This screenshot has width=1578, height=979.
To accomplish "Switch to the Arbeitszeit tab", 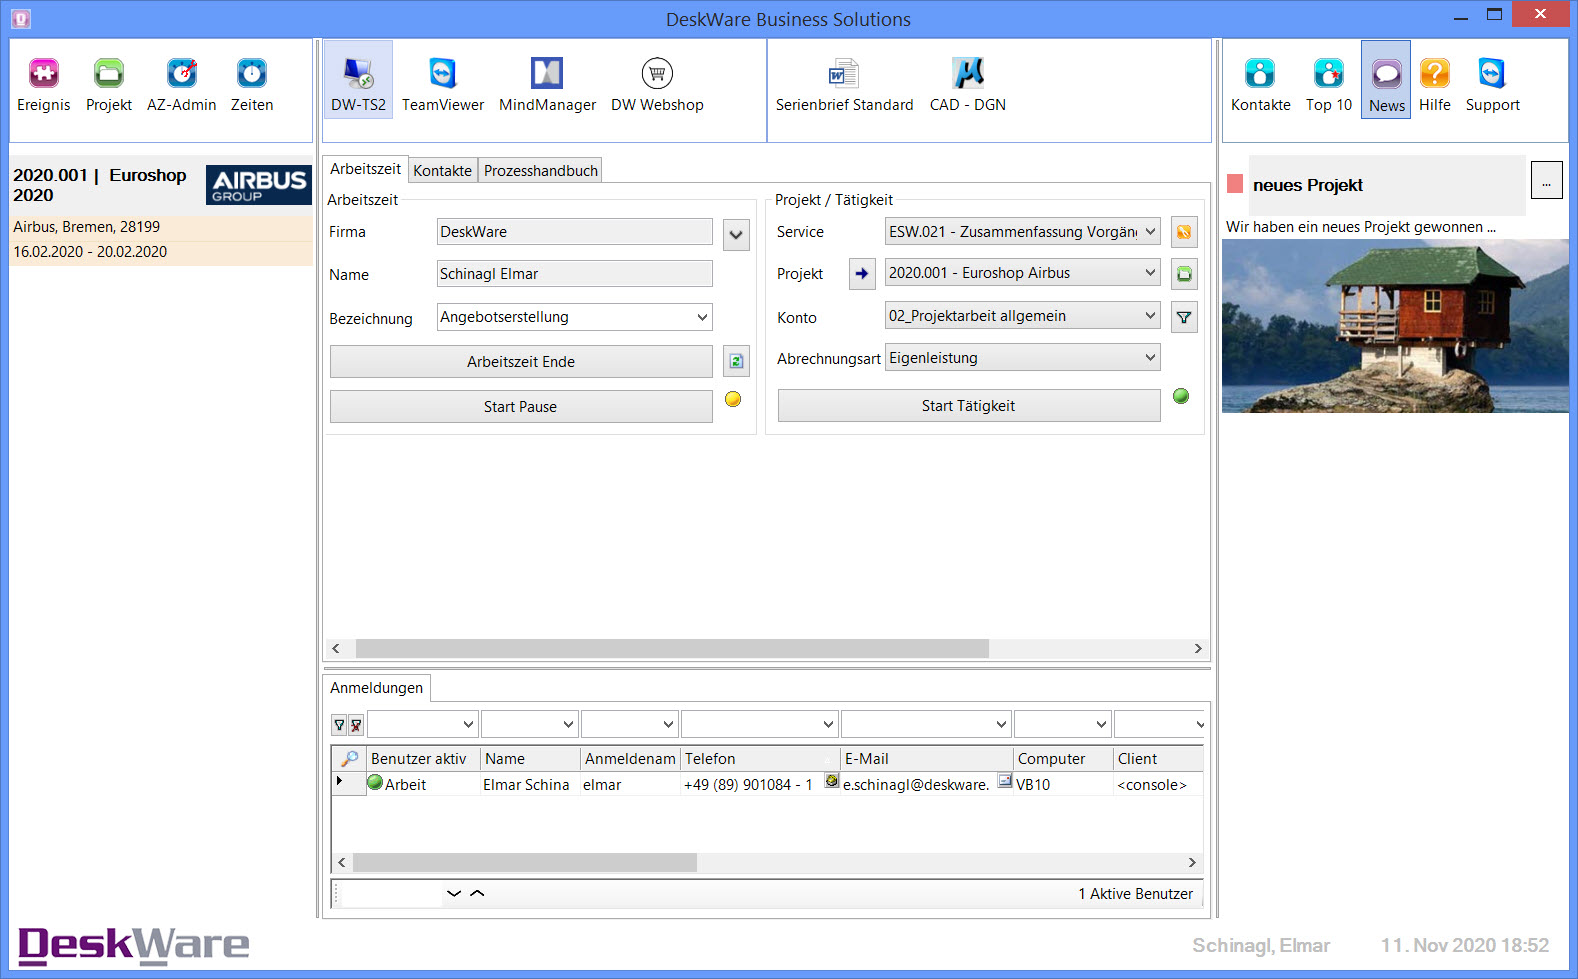I will pos(365,169).
